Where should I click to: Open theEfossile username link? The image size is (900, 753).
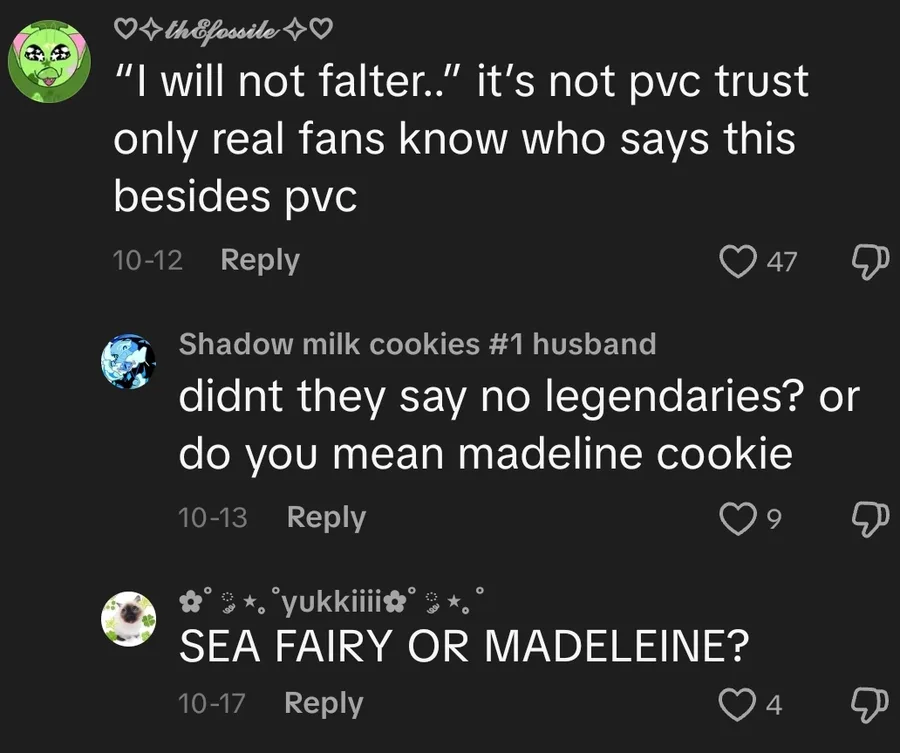(223, 29)
